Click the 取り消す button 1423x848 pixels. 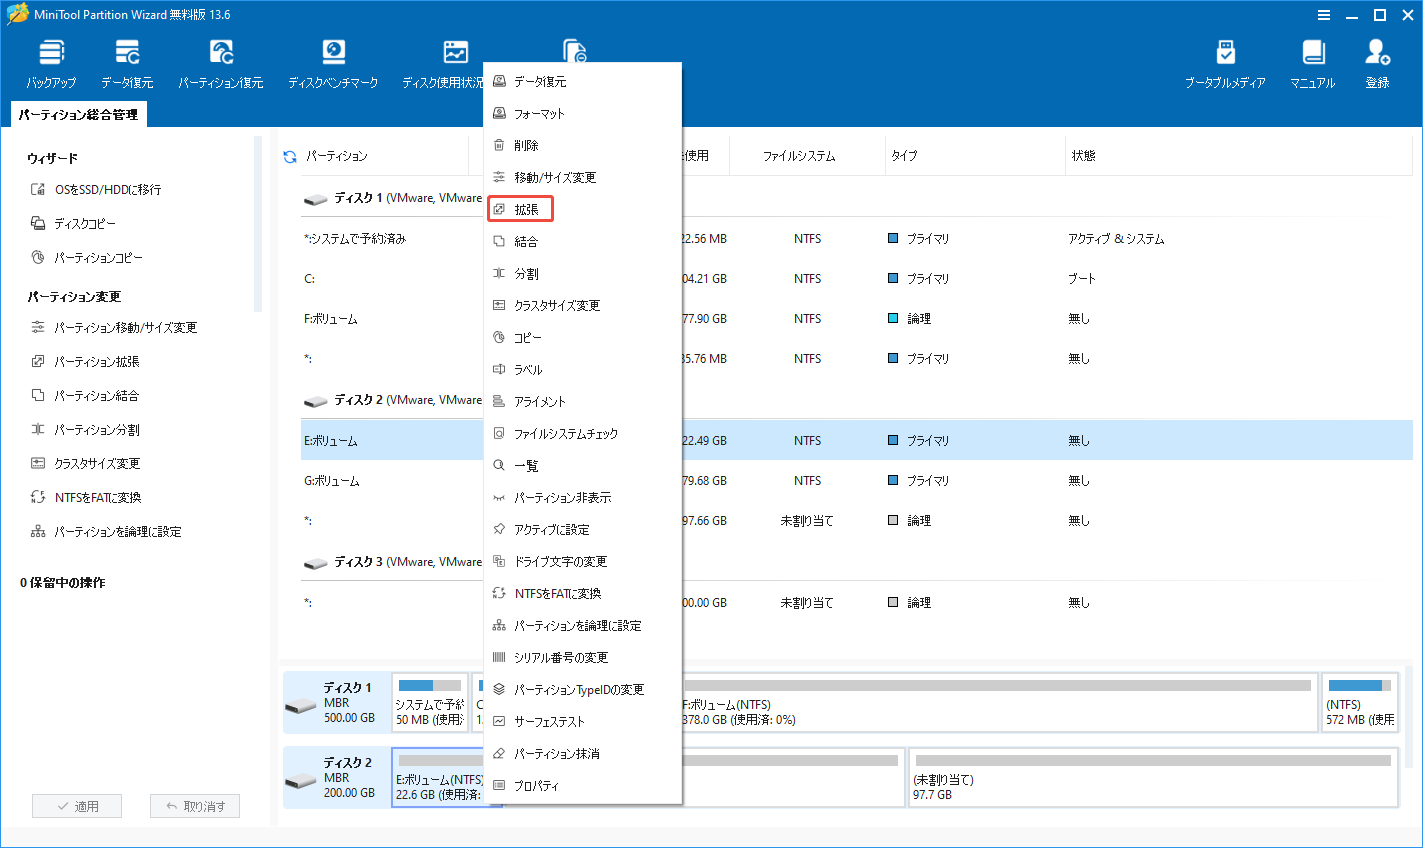click(194, 805)
